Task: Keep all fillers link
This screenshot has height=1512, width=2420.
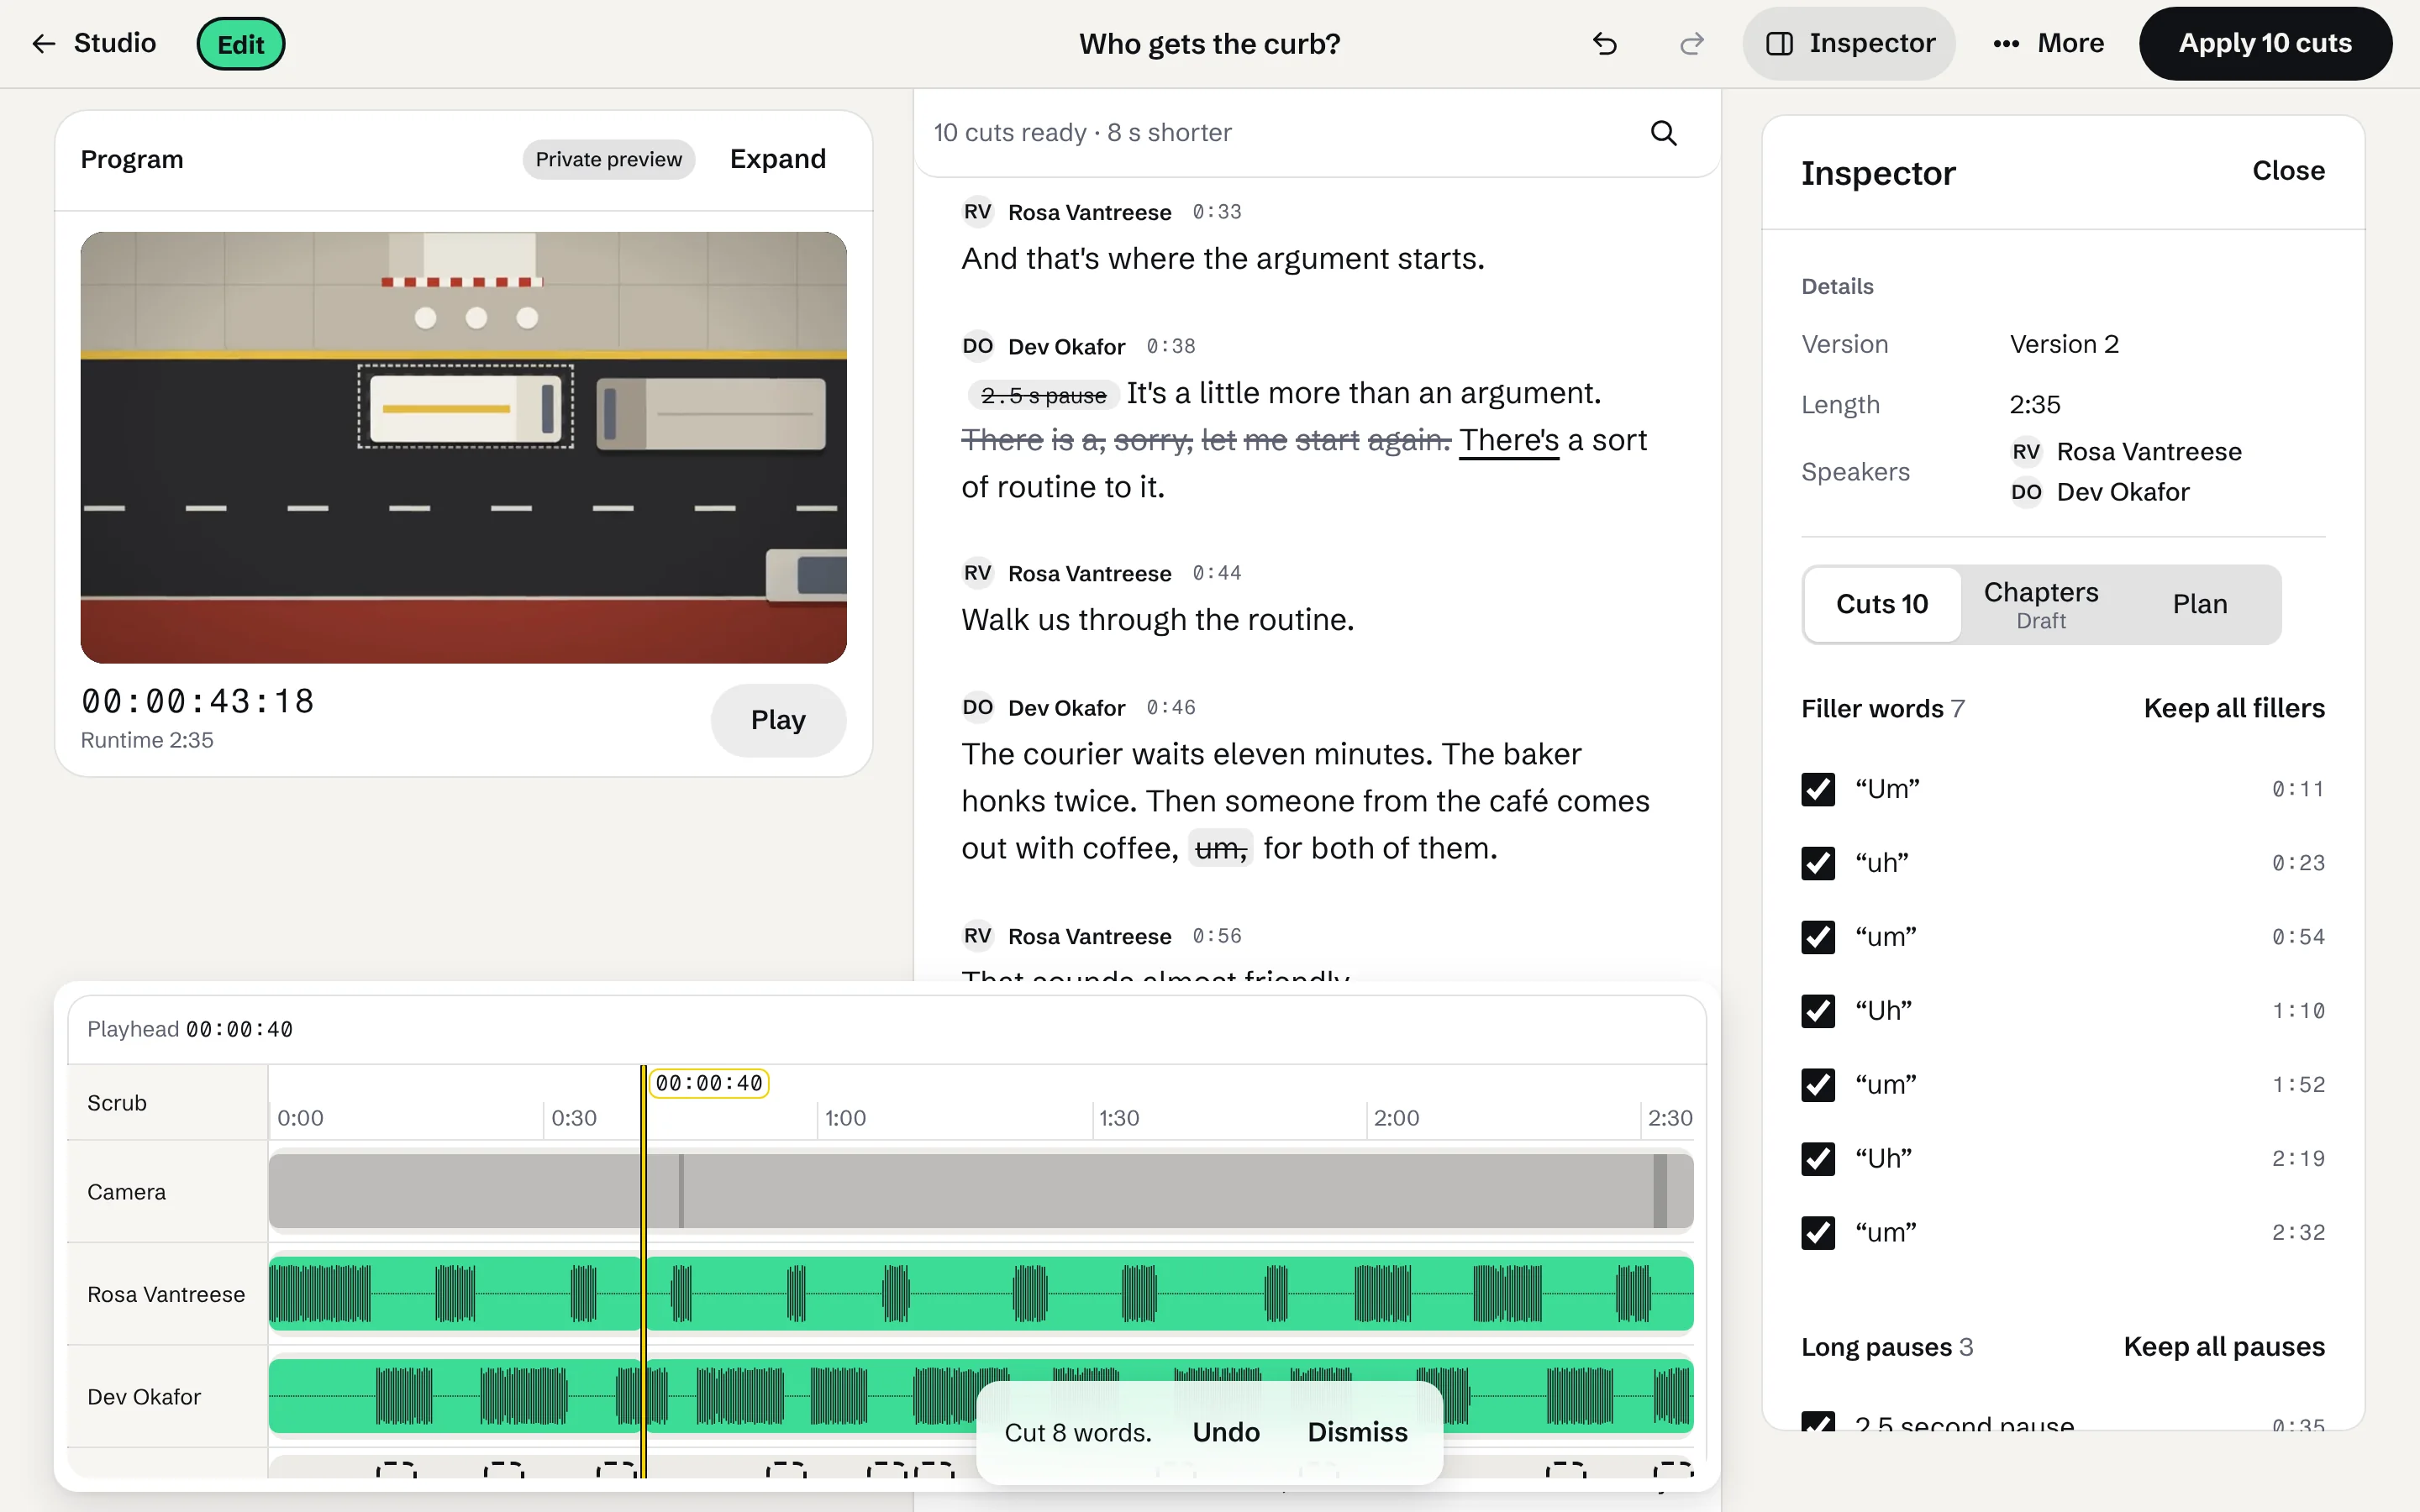Action: point(2234,708)
